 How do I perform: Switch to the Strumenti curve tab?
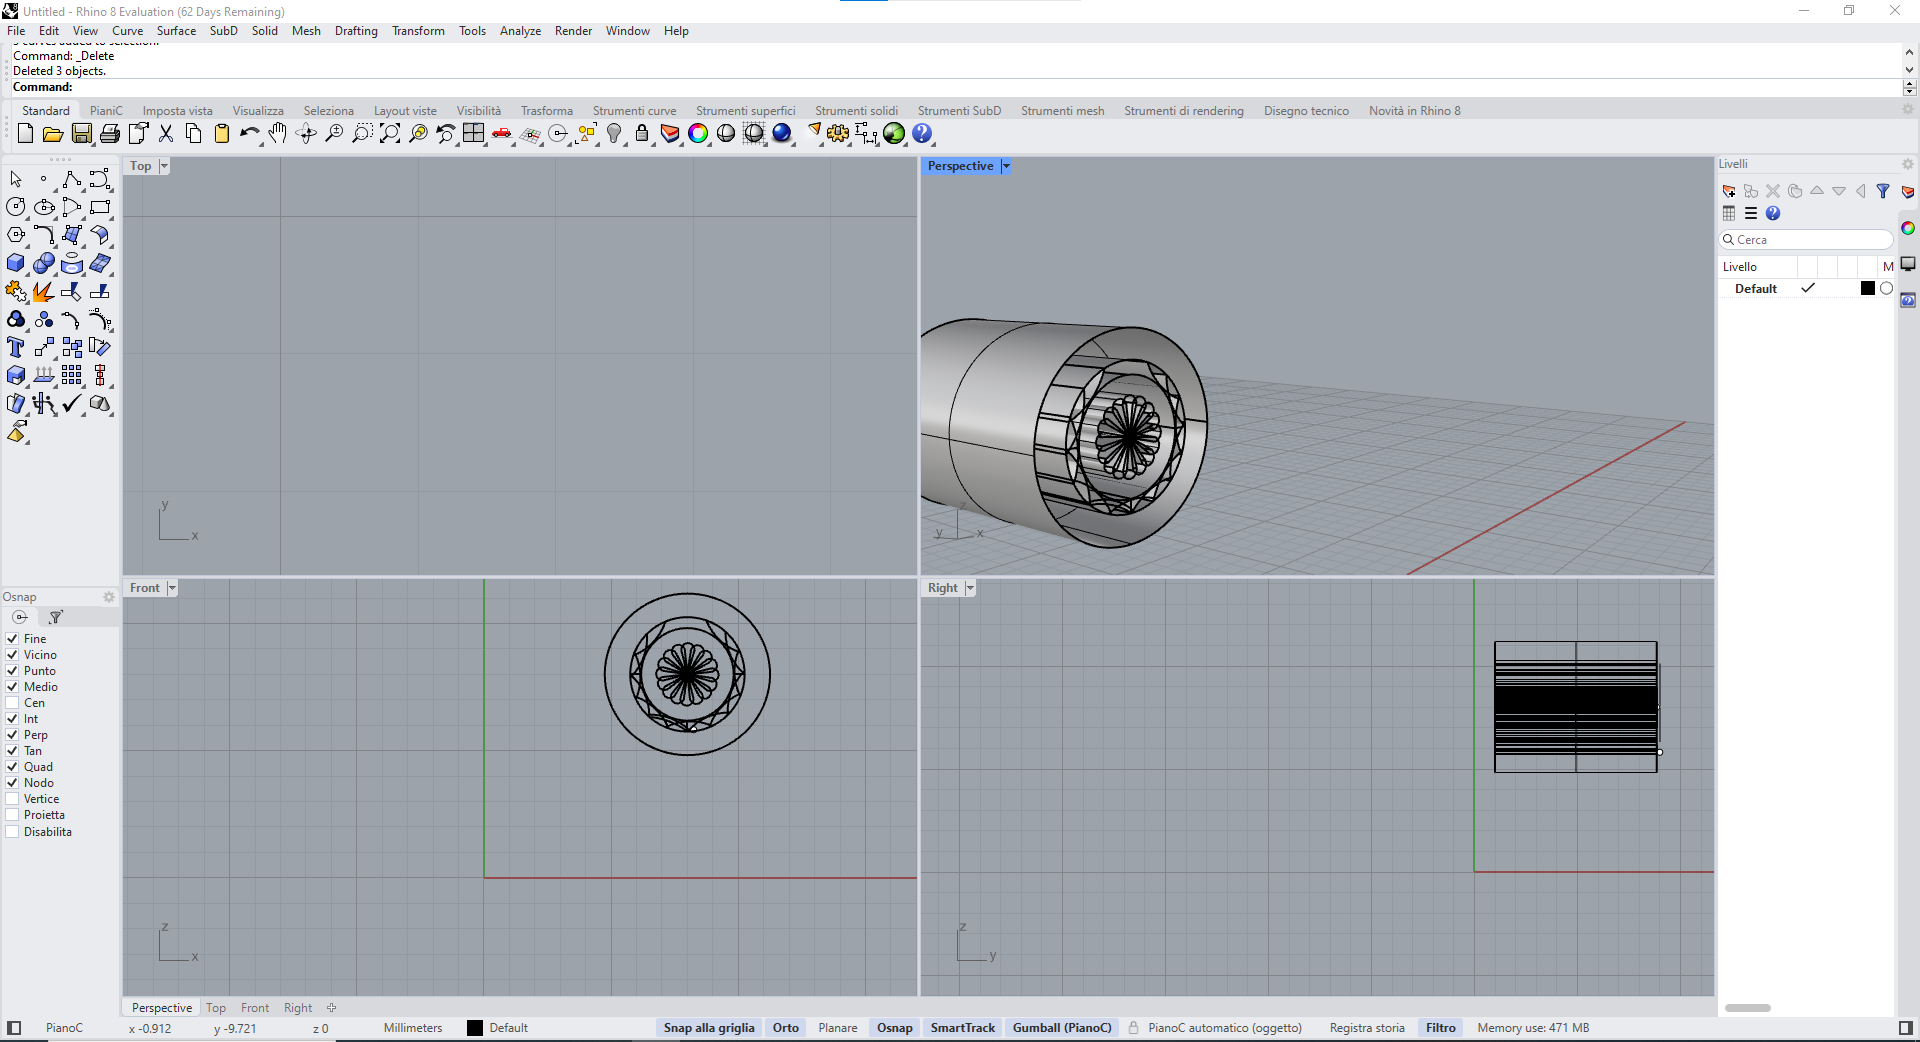click(x=634, y=111)
